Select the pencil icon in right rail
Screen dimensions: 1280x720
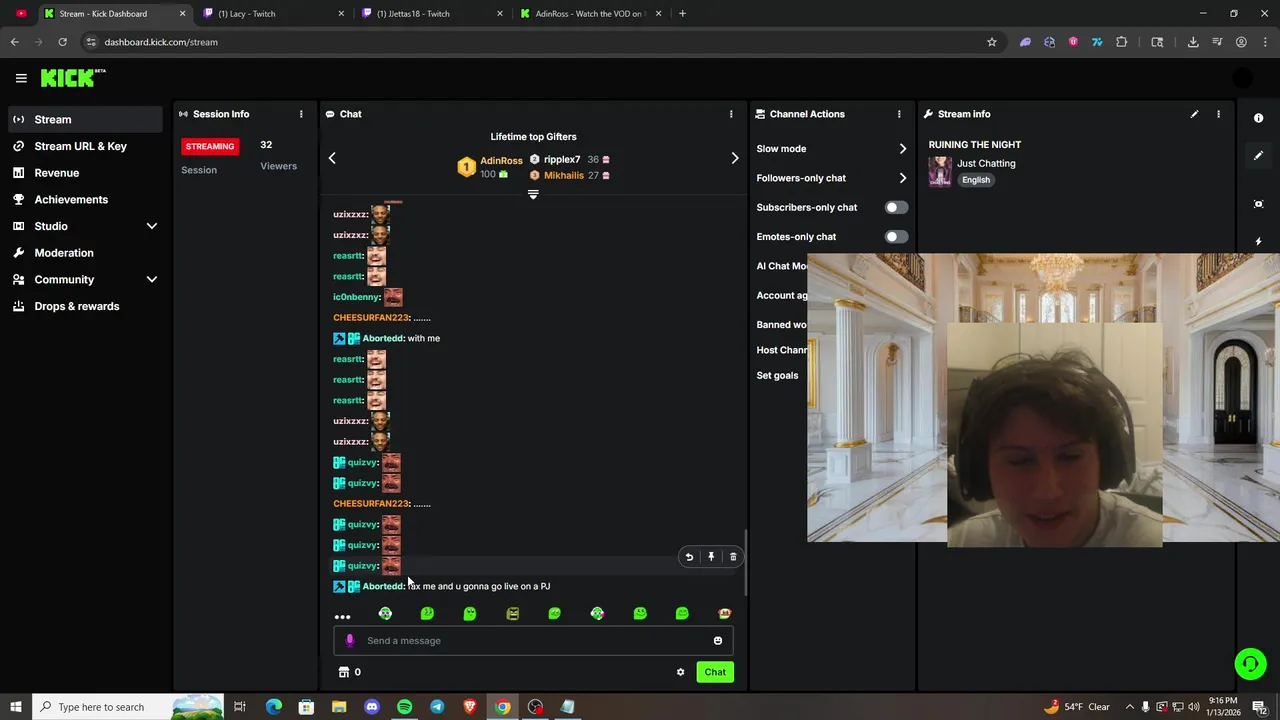[x=1258, y=156]
